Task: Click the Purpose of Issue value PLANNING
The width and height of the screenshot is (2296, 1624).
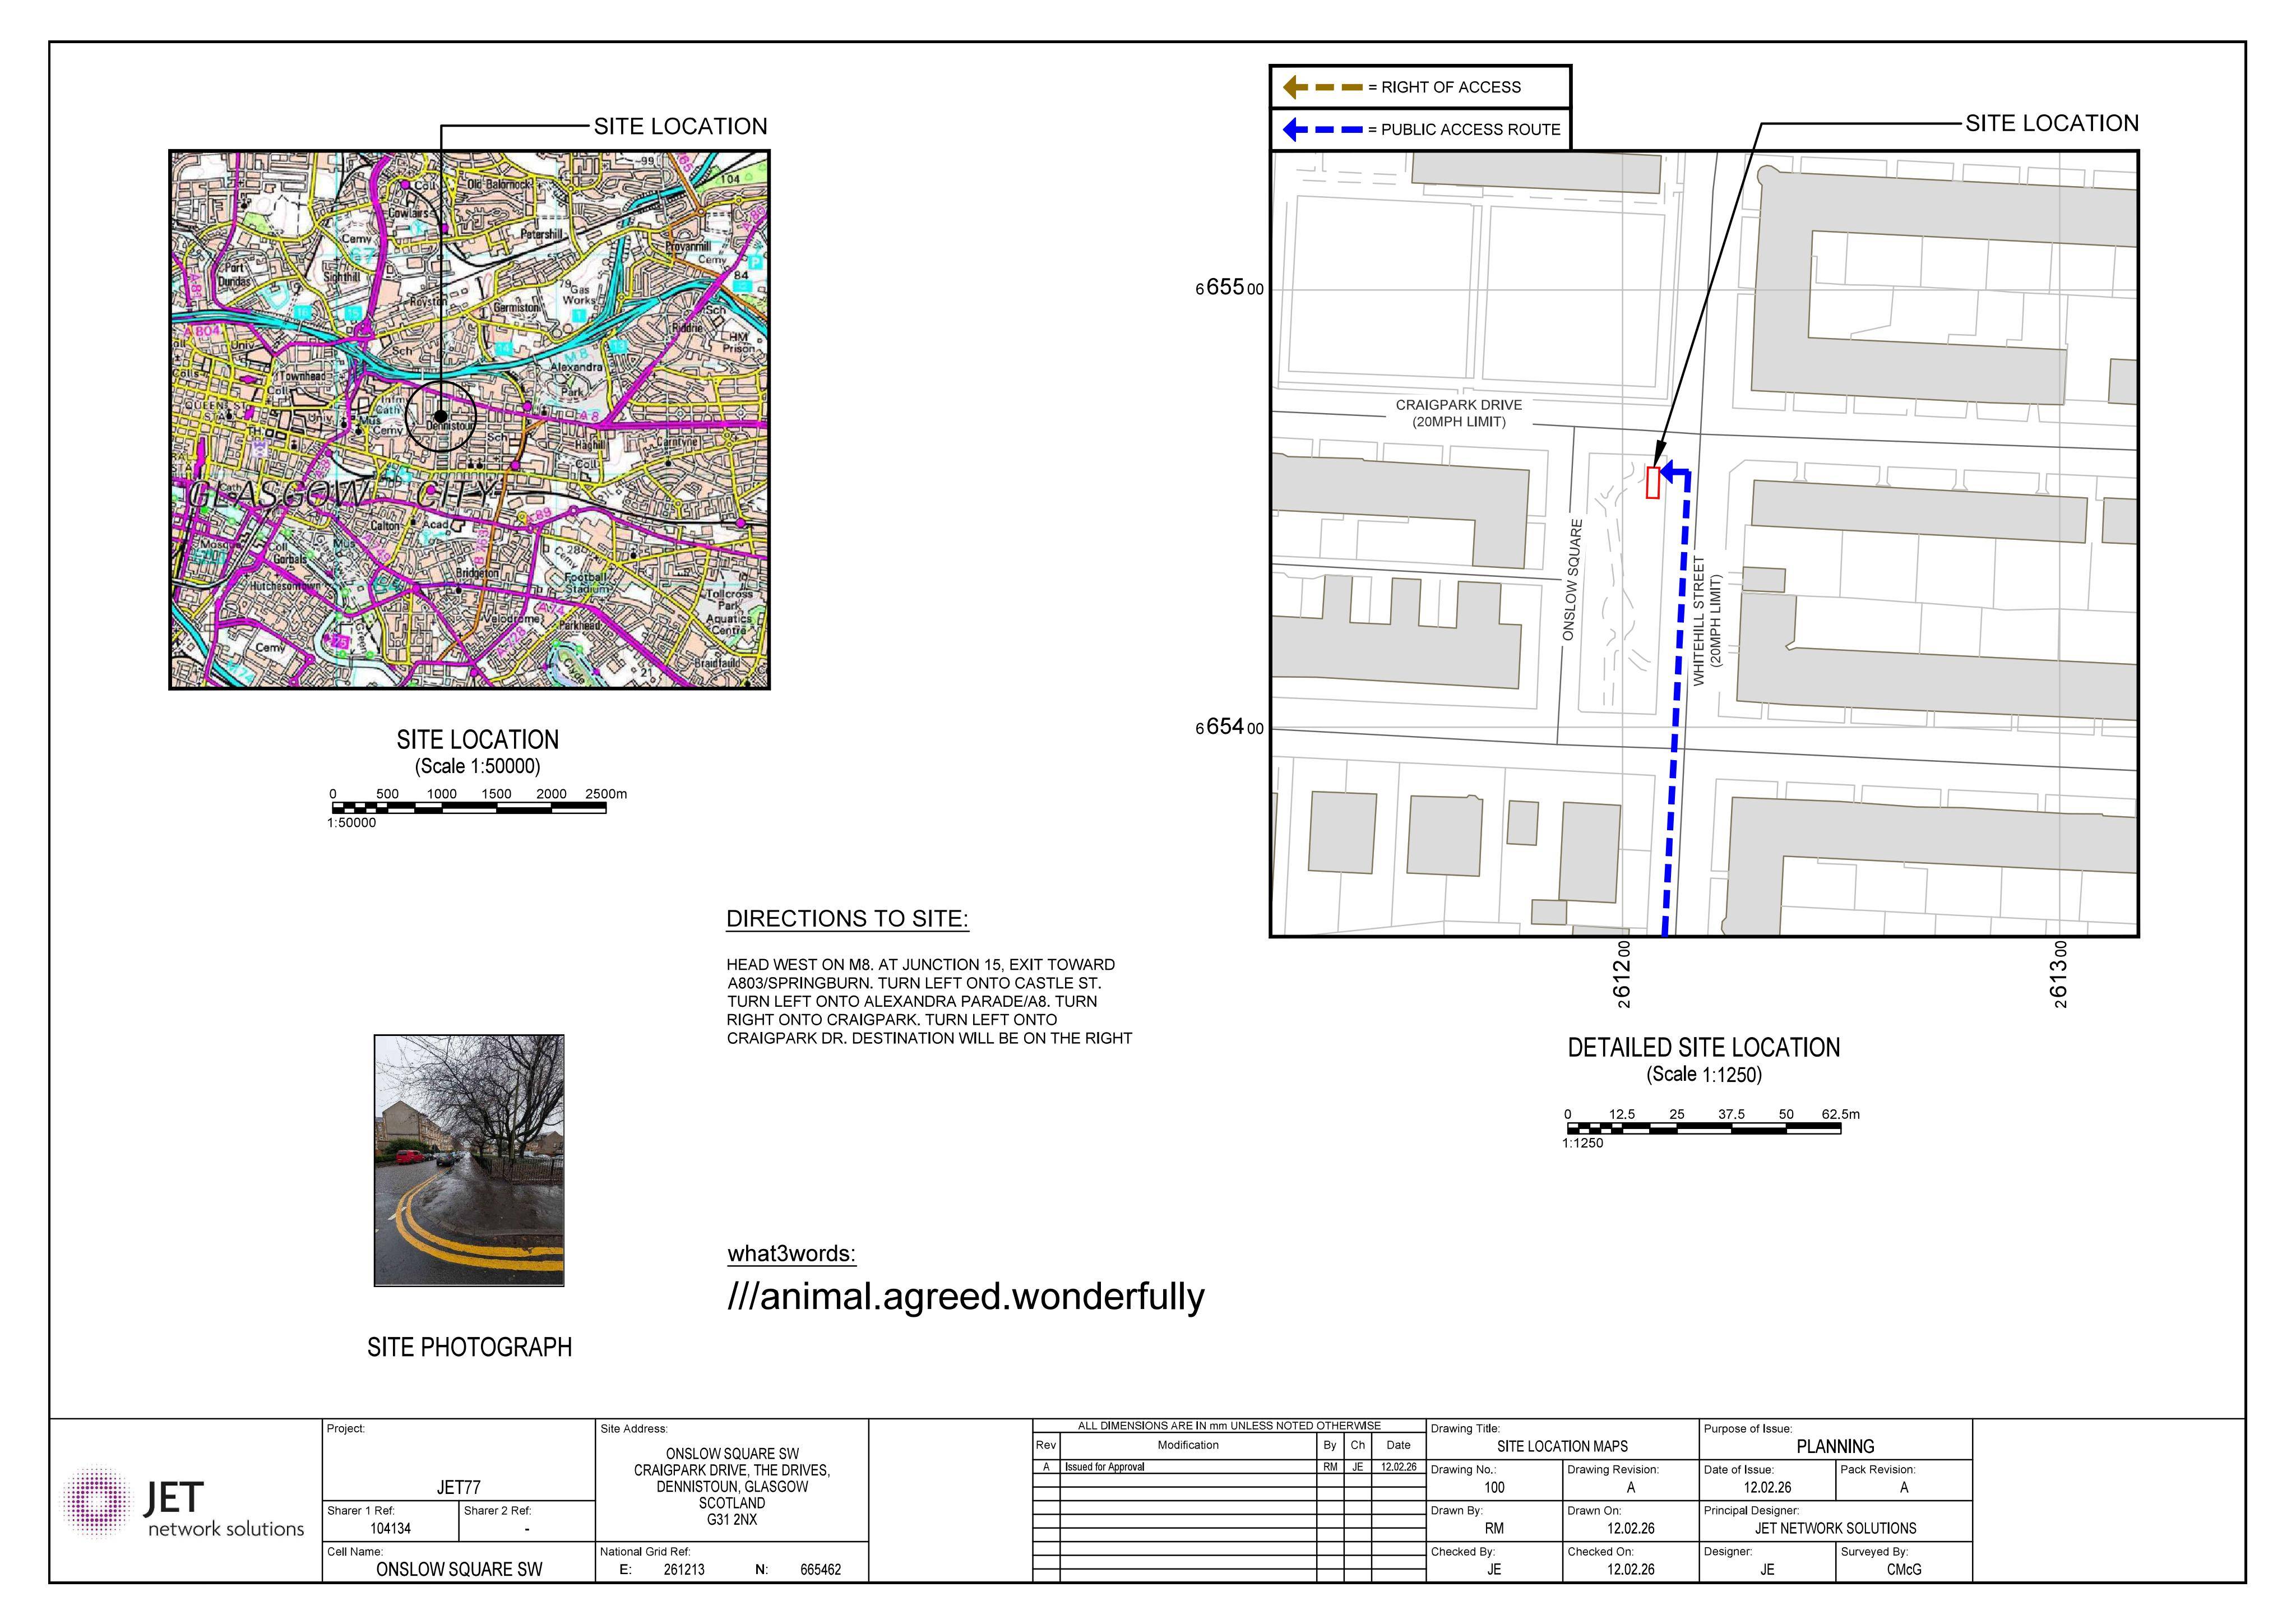Action: (1835, 1446)
